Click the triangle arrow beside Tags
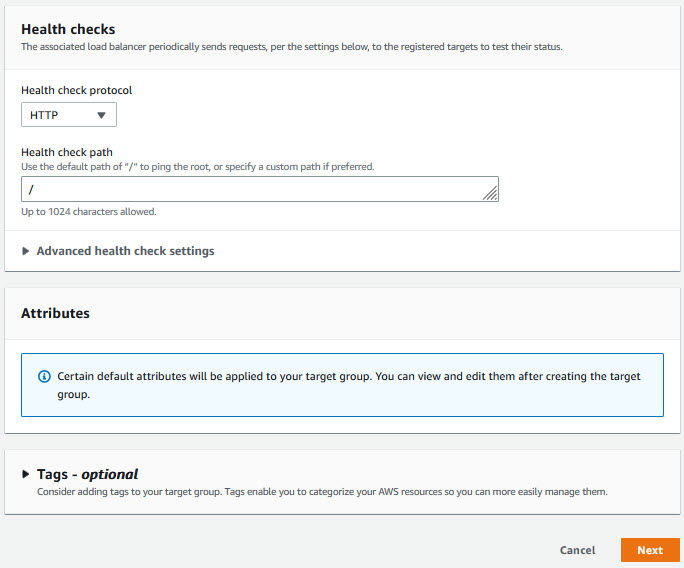 pyautogui.click(x=26, y=474)
